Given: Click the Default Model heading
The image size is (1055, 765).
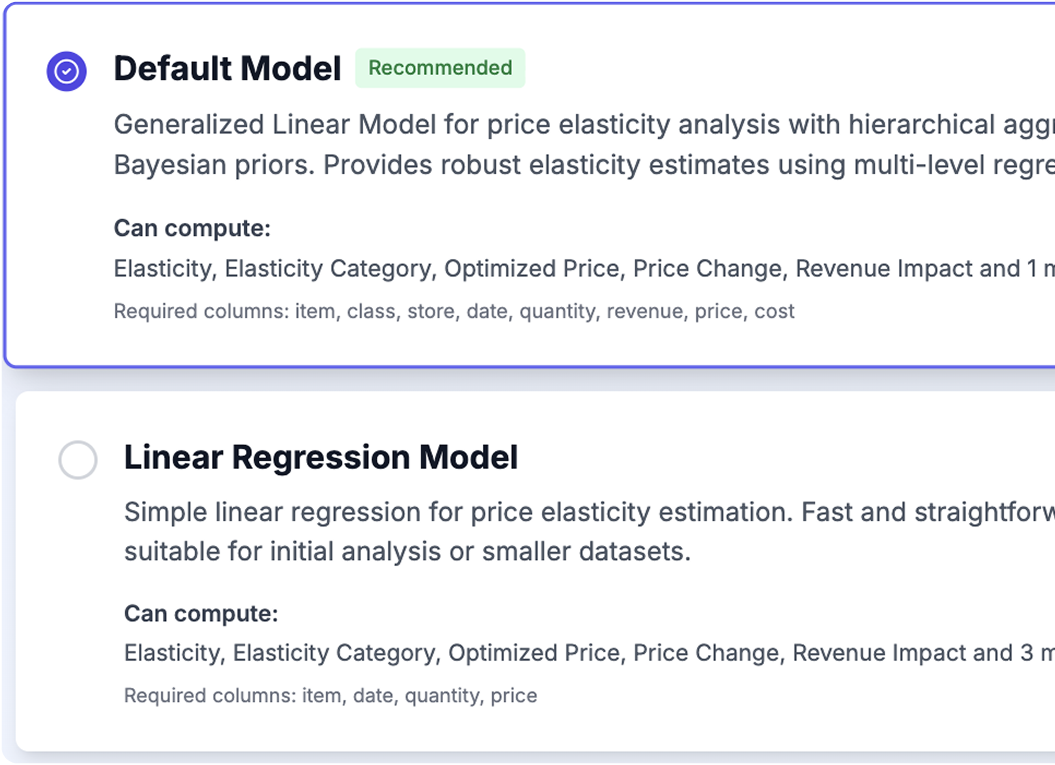Looking at the screenshot, I should tap(226, 69).
